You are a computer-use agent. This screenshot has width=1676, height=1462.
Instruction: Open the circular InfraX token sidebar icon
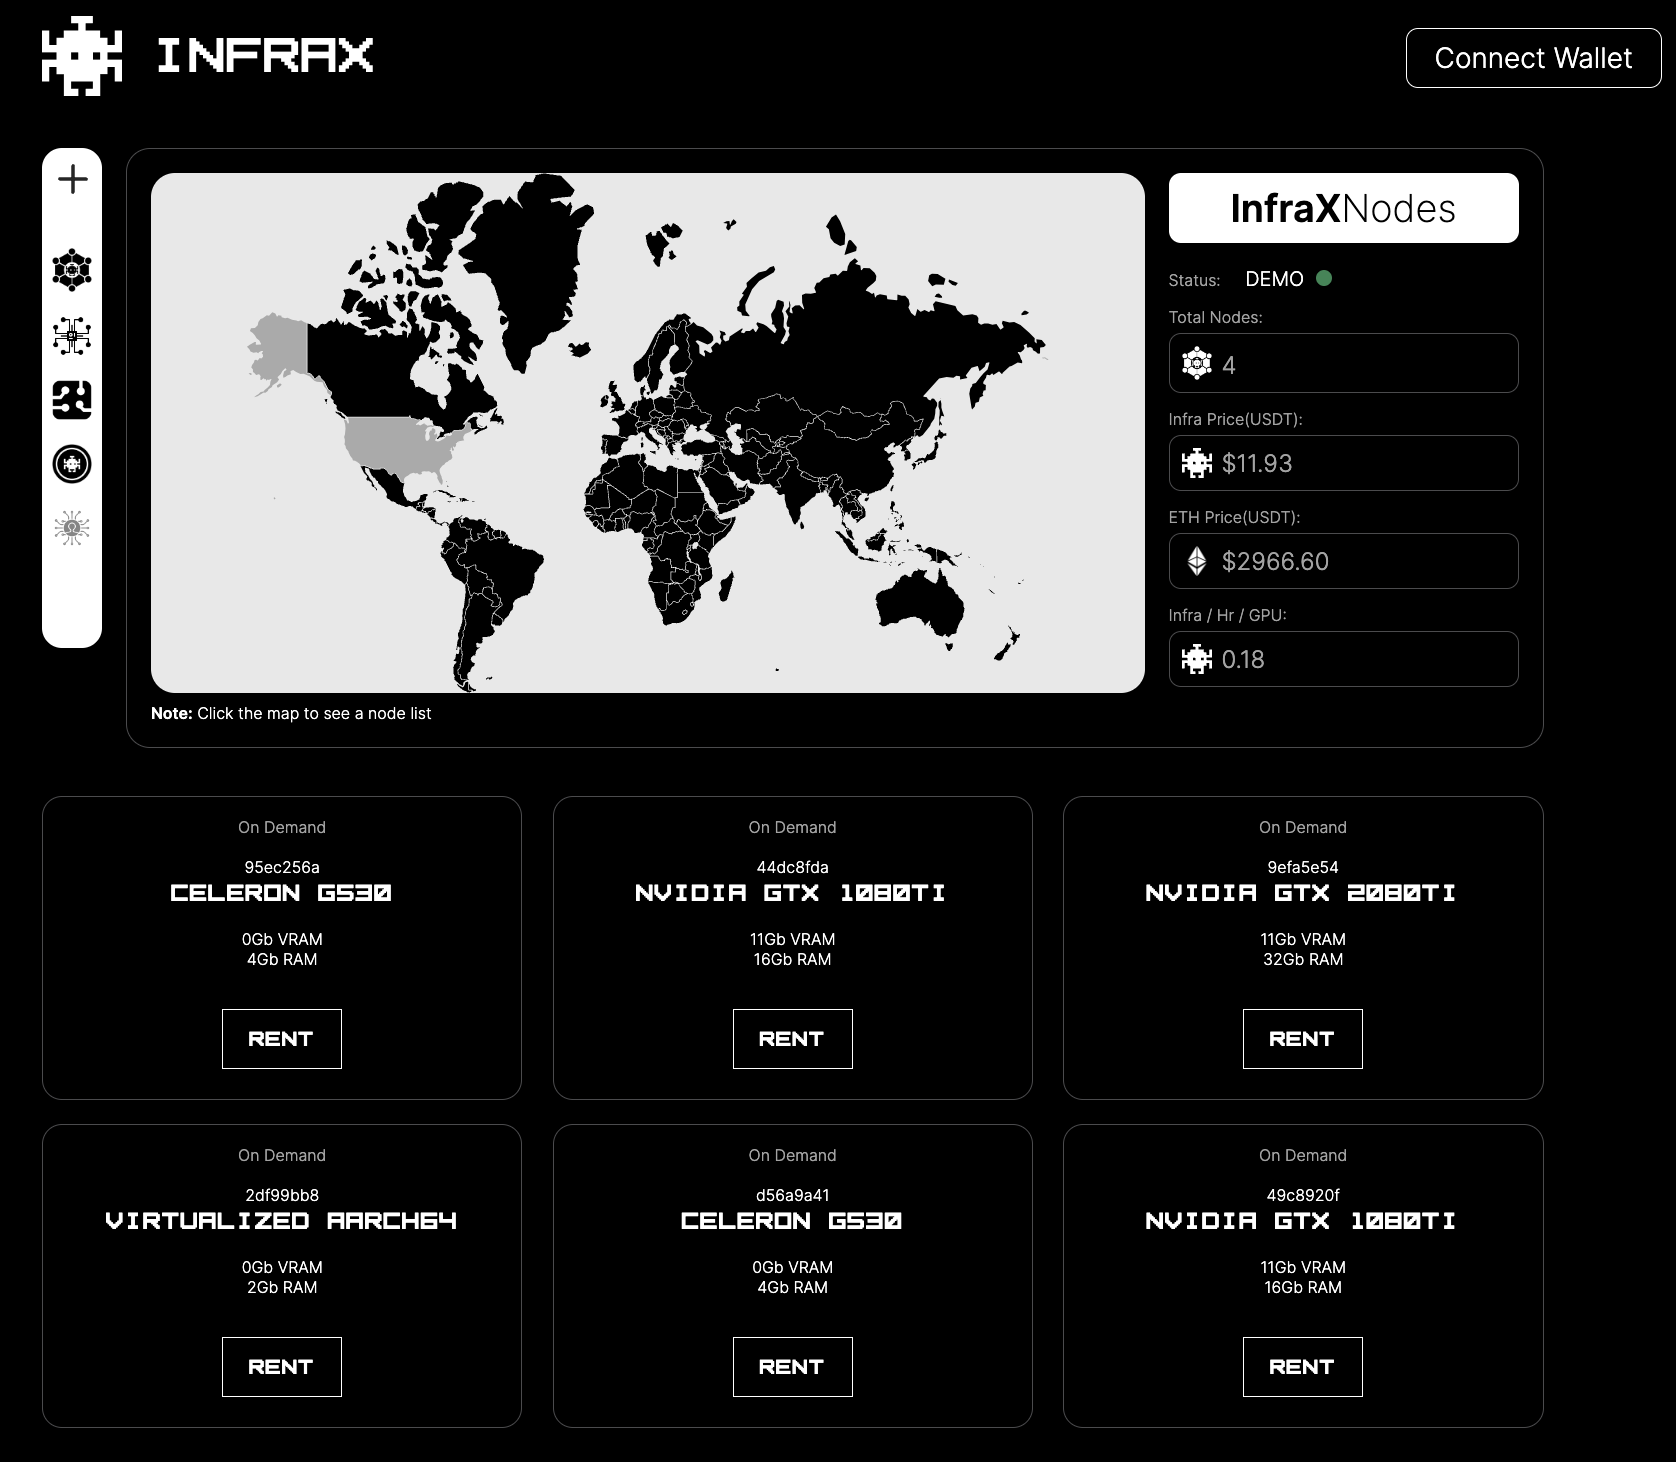72,464
